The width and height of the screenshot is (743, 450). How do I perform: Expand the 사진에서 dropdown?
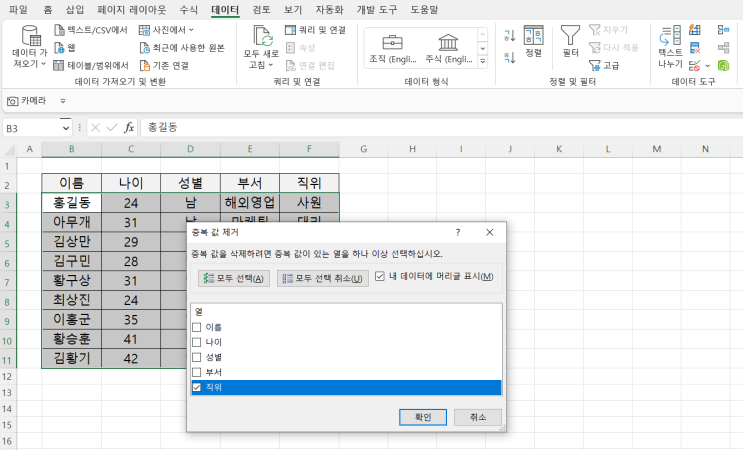pos(191,30)
